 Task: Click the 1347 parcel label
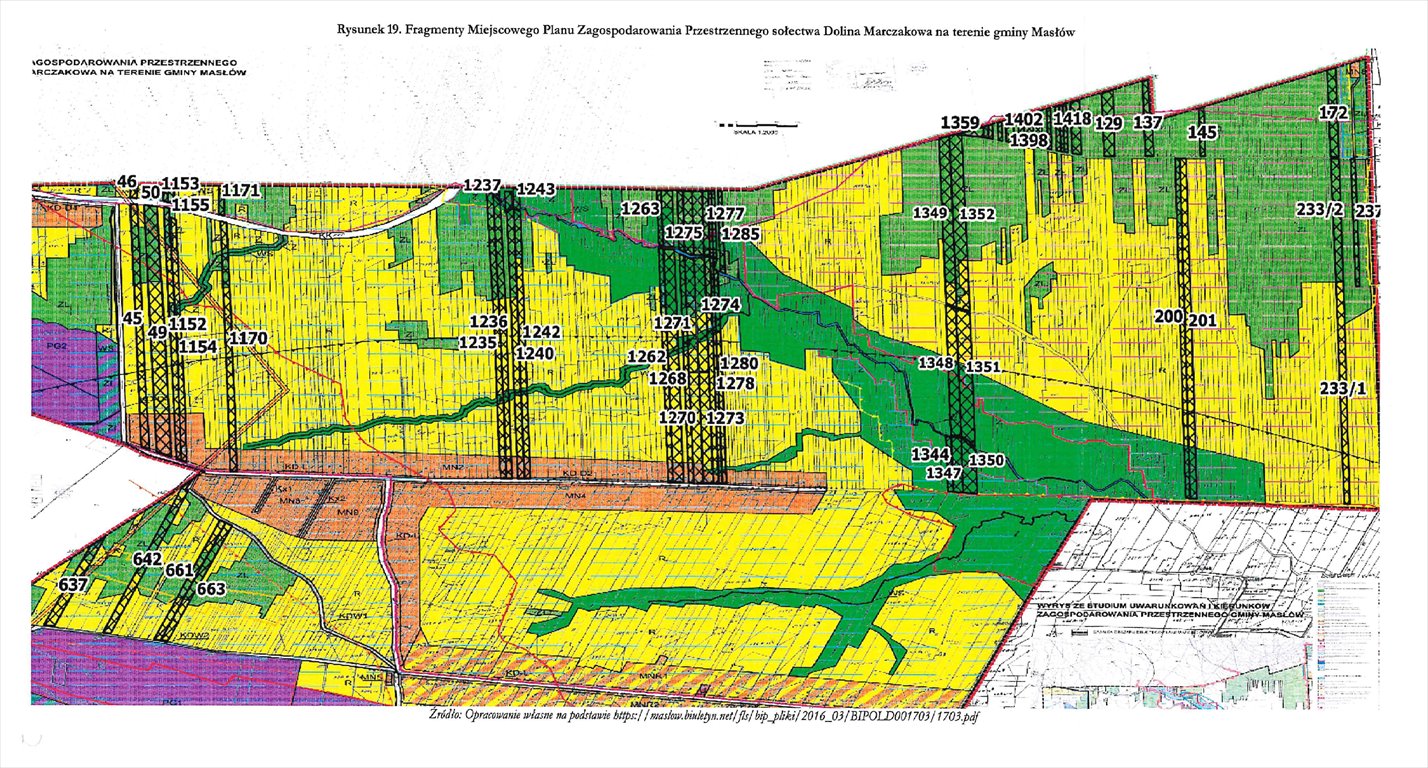944,472
